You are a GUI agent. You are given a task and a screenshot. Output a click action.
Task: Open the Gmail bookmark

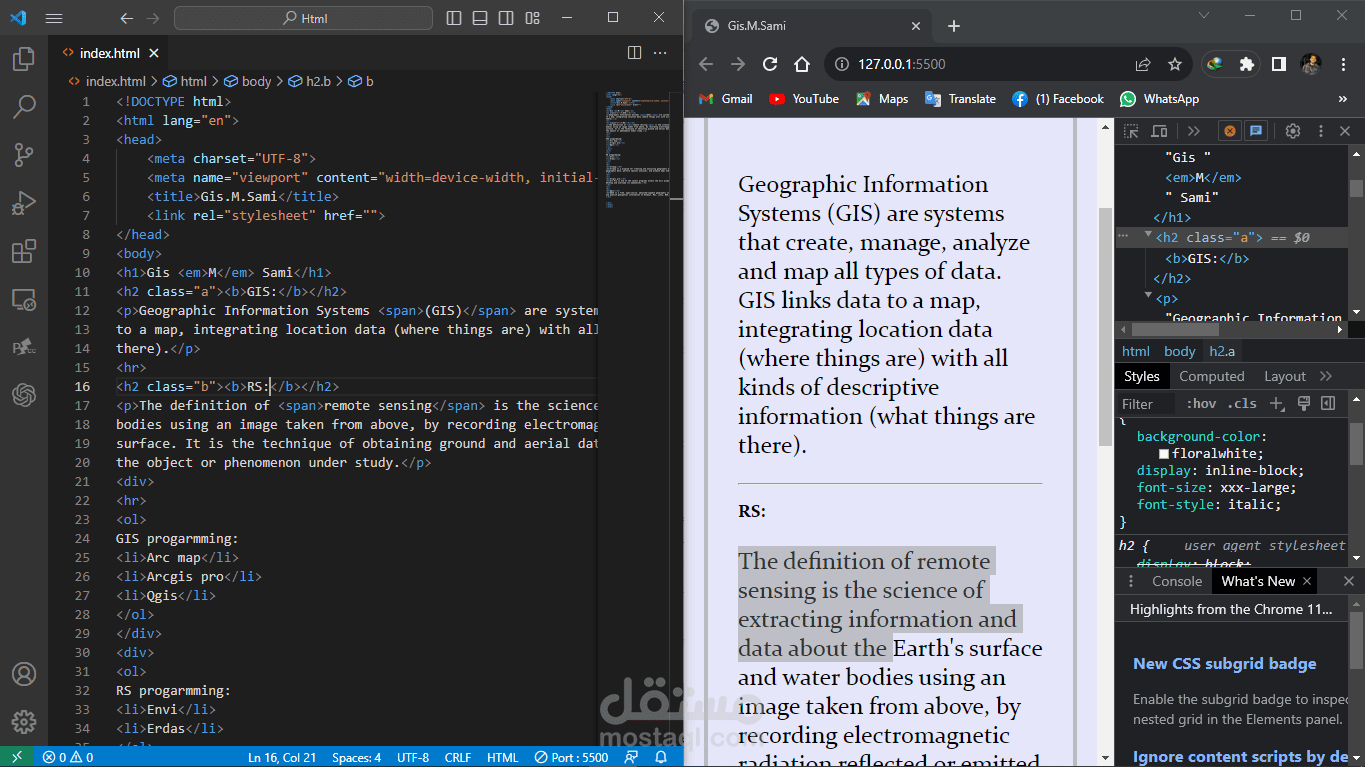[725, 99]
